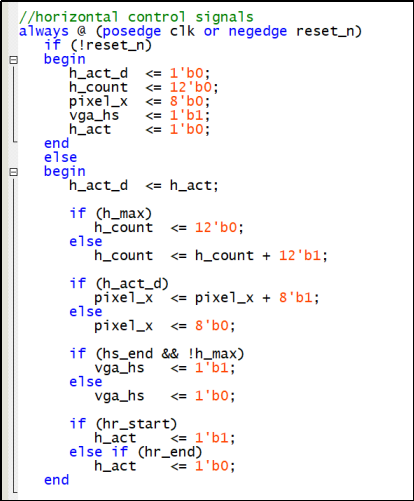Click the "end" keyword closing the reset block
Viewport: 414px width, 501px height.
click(x=56, y=144)
